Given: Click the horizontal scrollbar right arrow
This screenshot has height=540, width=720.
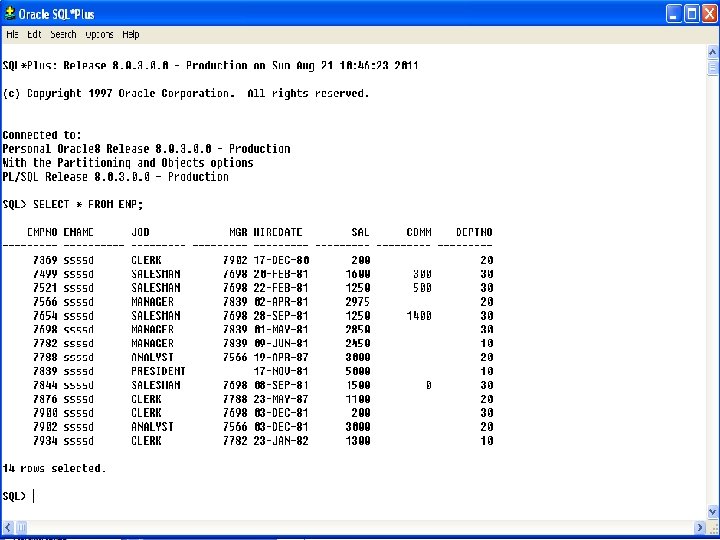Looking at the screenshot, I should pos(700,527).
